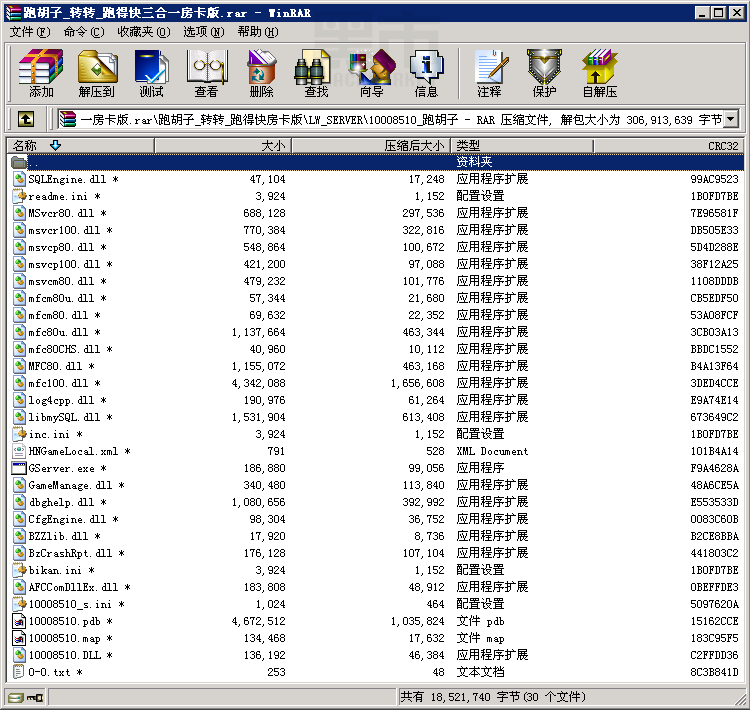Select the msvcr100.dll file row
The height and width of the screenshot is (710, 750).
click(375, 230)
